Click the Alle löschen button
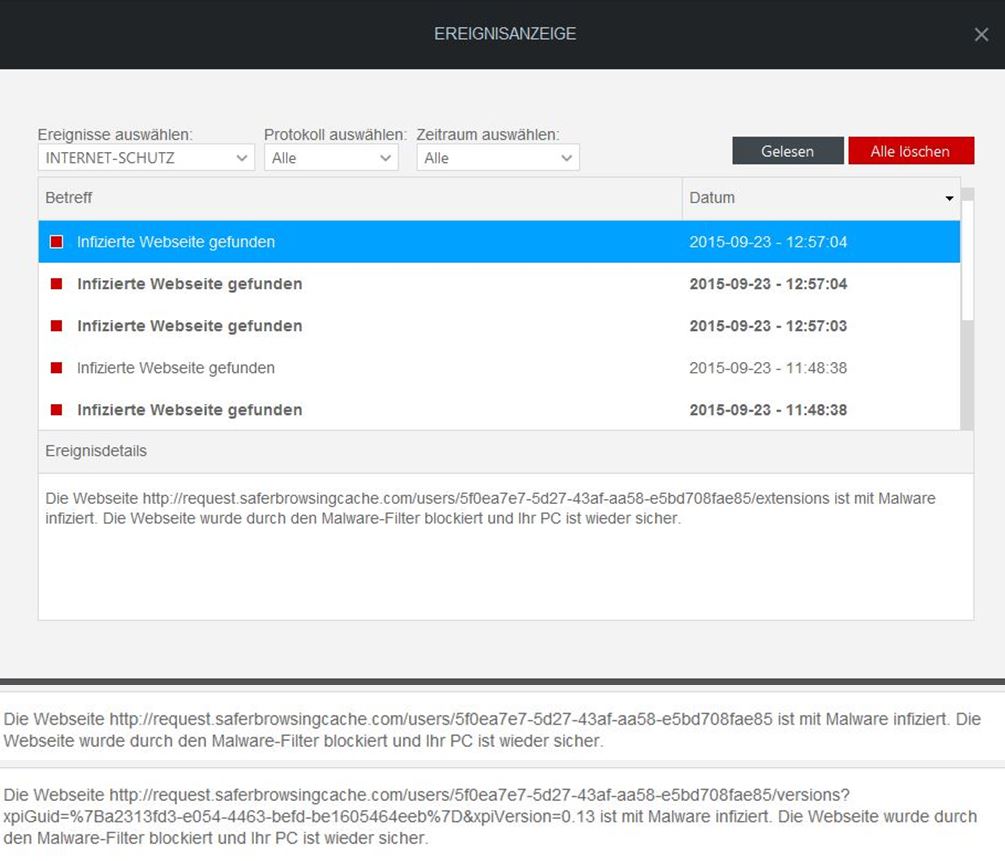The image size is (1005, 861). (911, 151)
